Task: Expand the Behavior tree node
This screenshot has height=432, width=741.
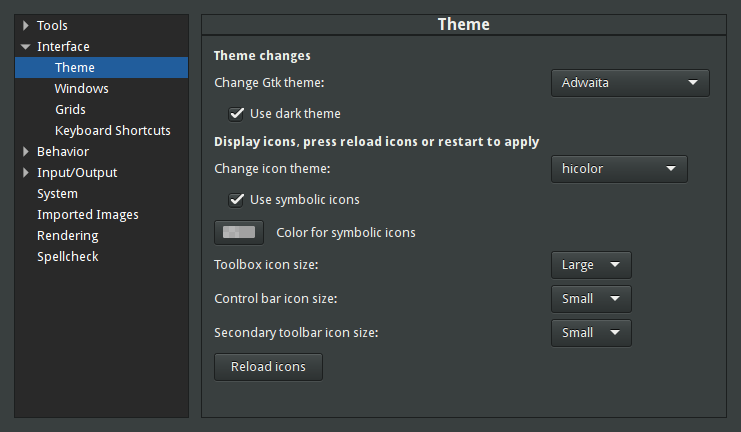Action: 26,152
